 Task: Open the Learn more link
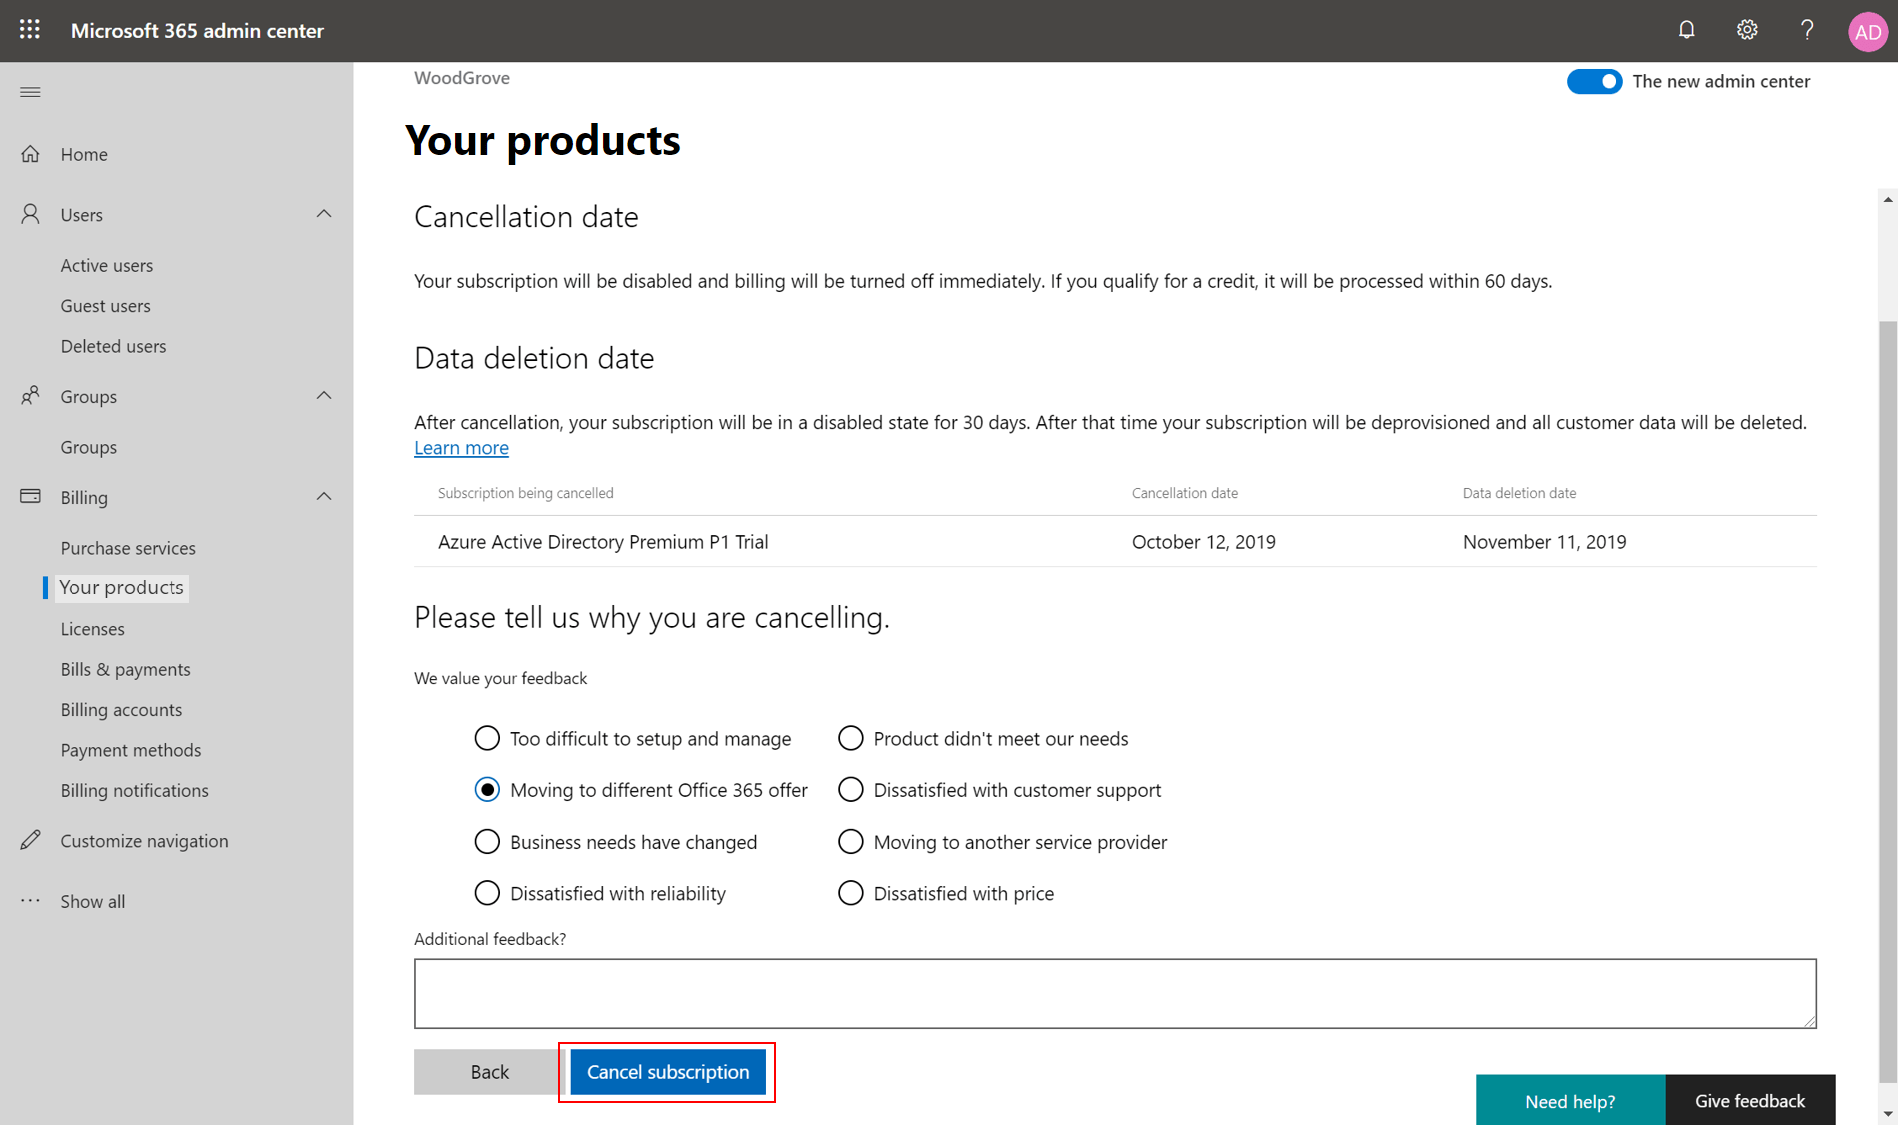[x=461, y=447]
